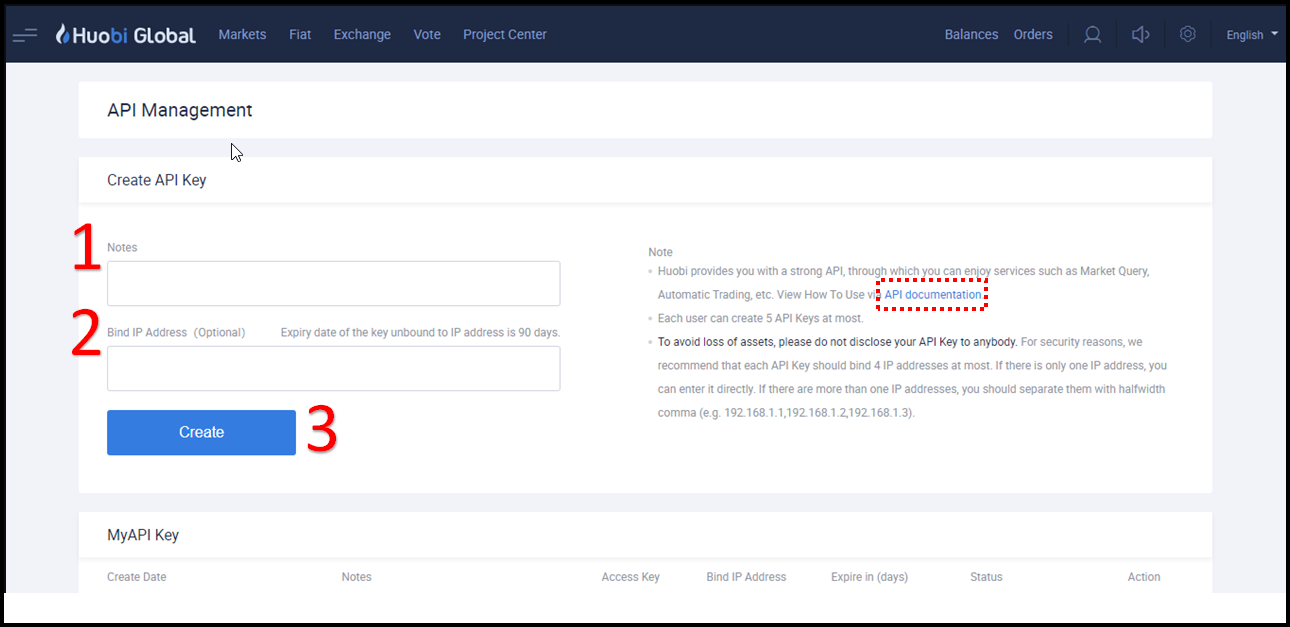Focus the Bind IP Address field
This screenshot has height=627, width=1290.
[x=333, y=369]
